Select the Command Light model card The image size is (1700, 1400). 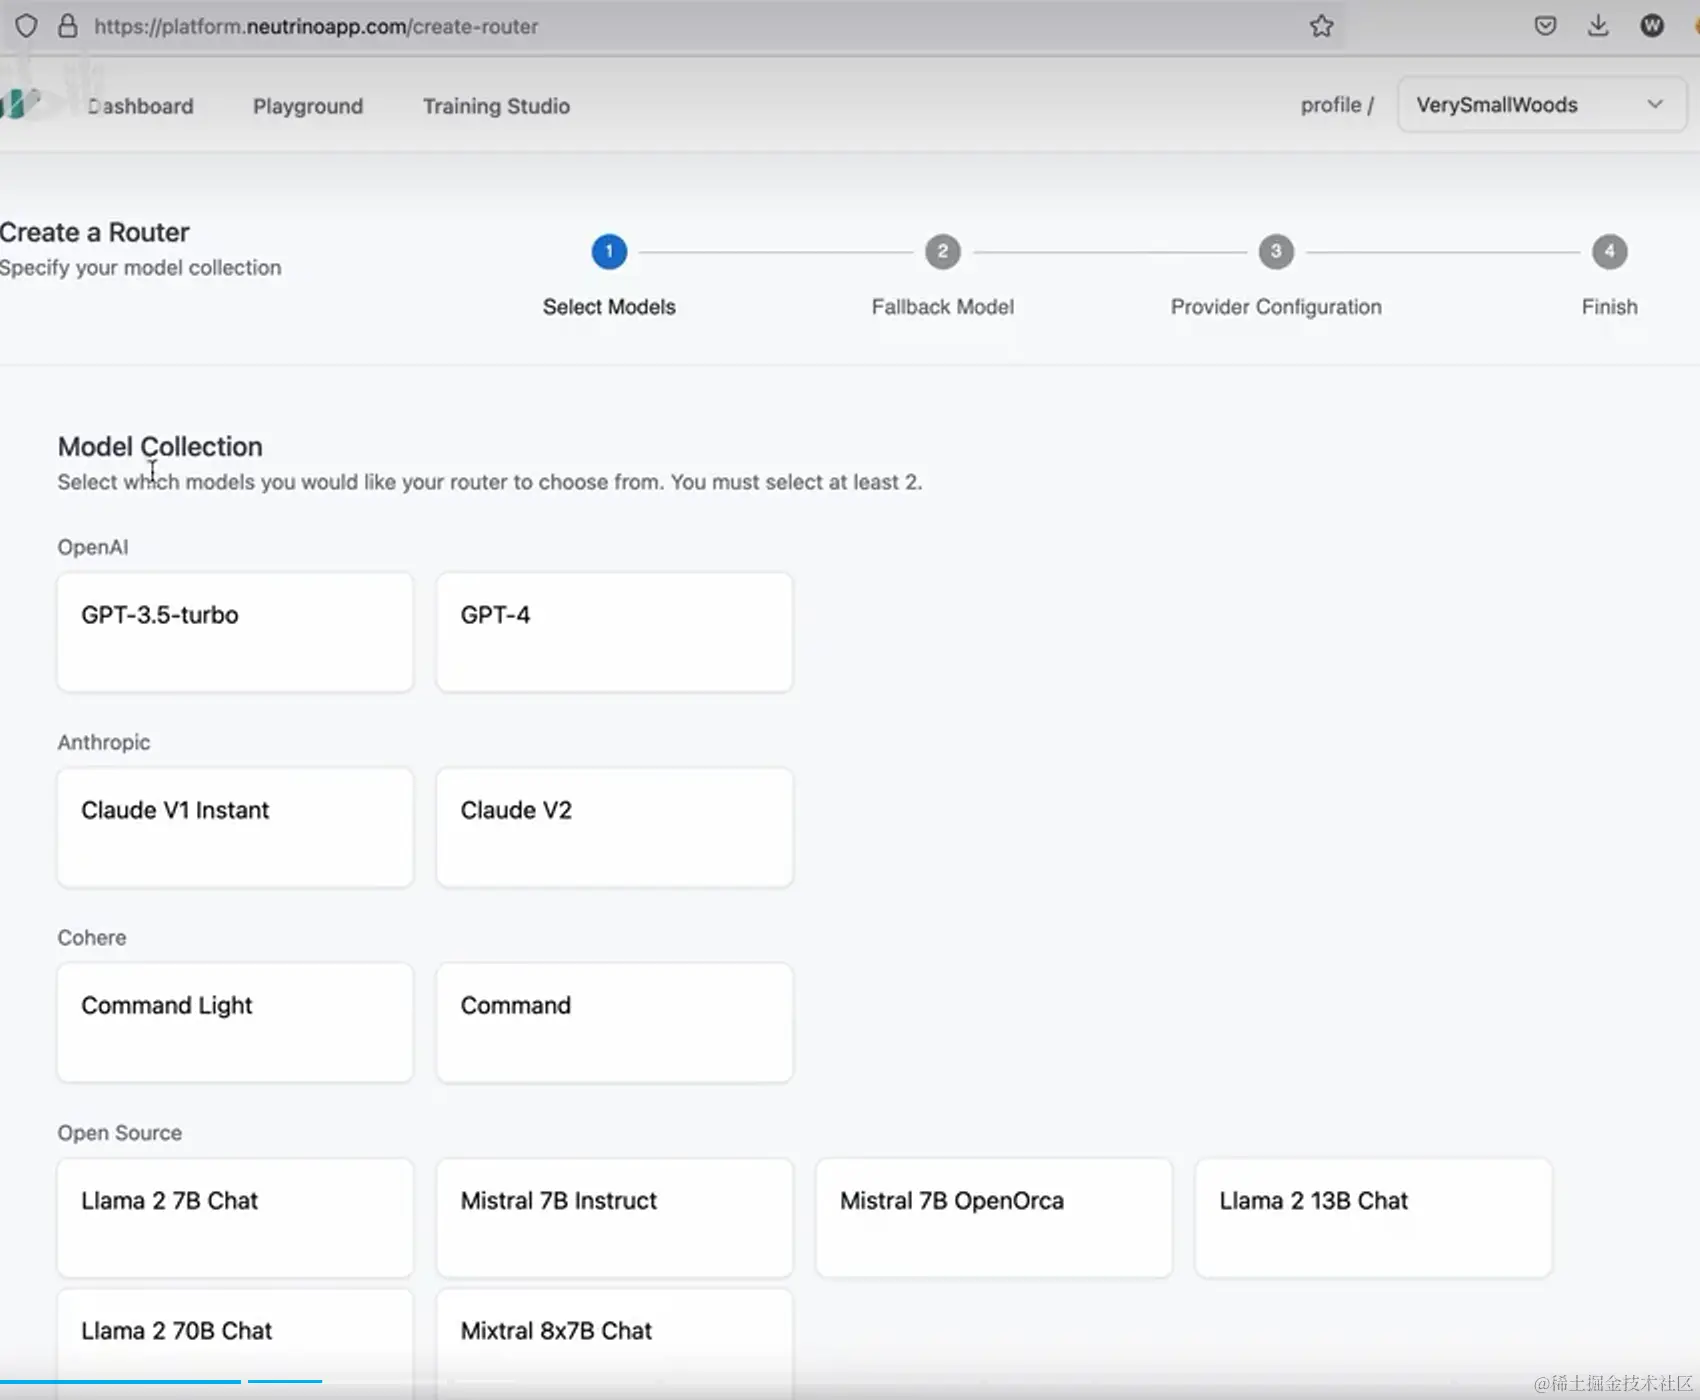pyautogui.click(x=235, y=1022)
